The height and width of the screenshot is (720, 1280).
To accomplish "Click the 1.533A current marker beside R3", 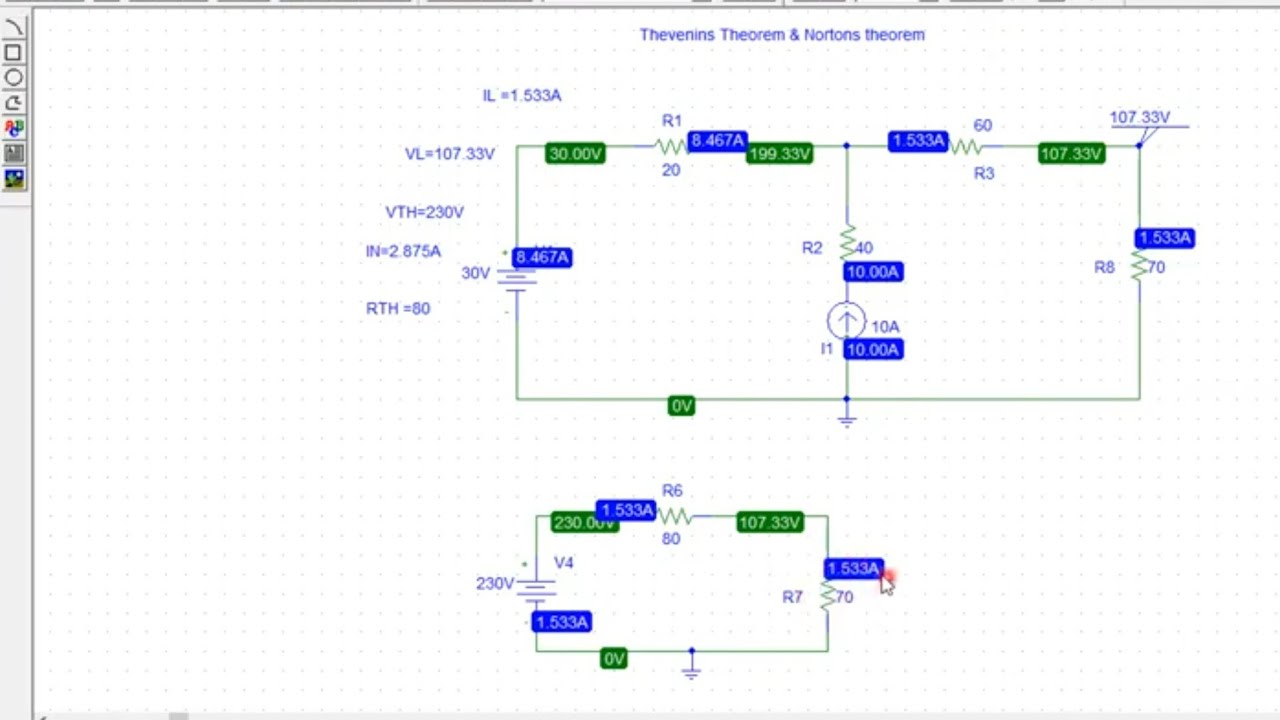I will [918, 140].
